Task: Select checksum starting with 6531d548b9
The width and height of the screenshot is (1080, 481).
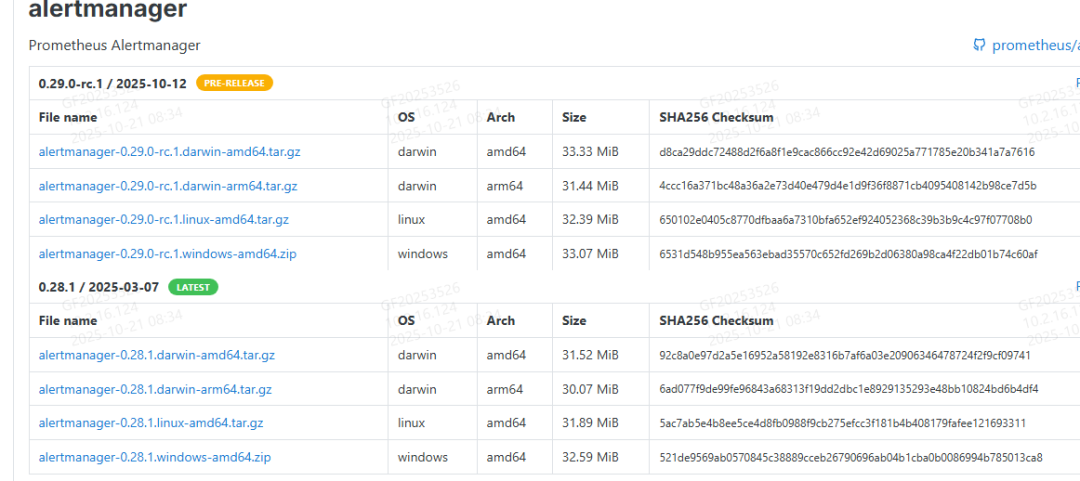Action: click(x=848, y=254)
